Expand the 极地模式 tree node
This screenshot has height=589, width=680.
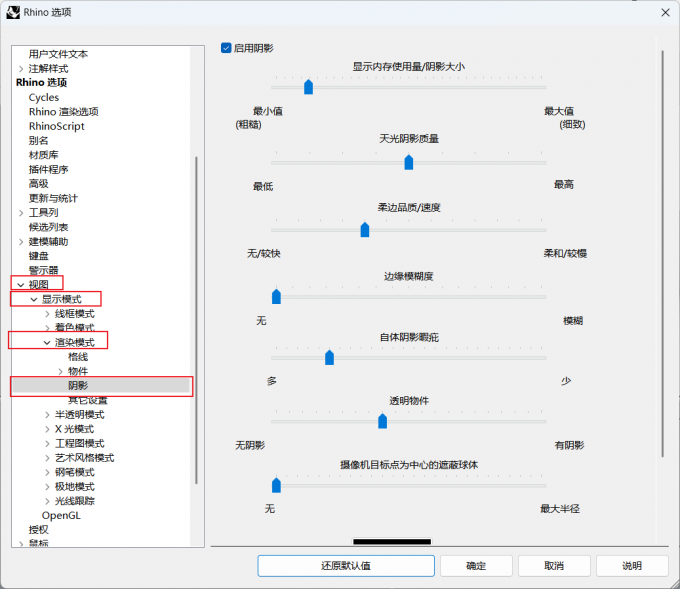point(47,487)
